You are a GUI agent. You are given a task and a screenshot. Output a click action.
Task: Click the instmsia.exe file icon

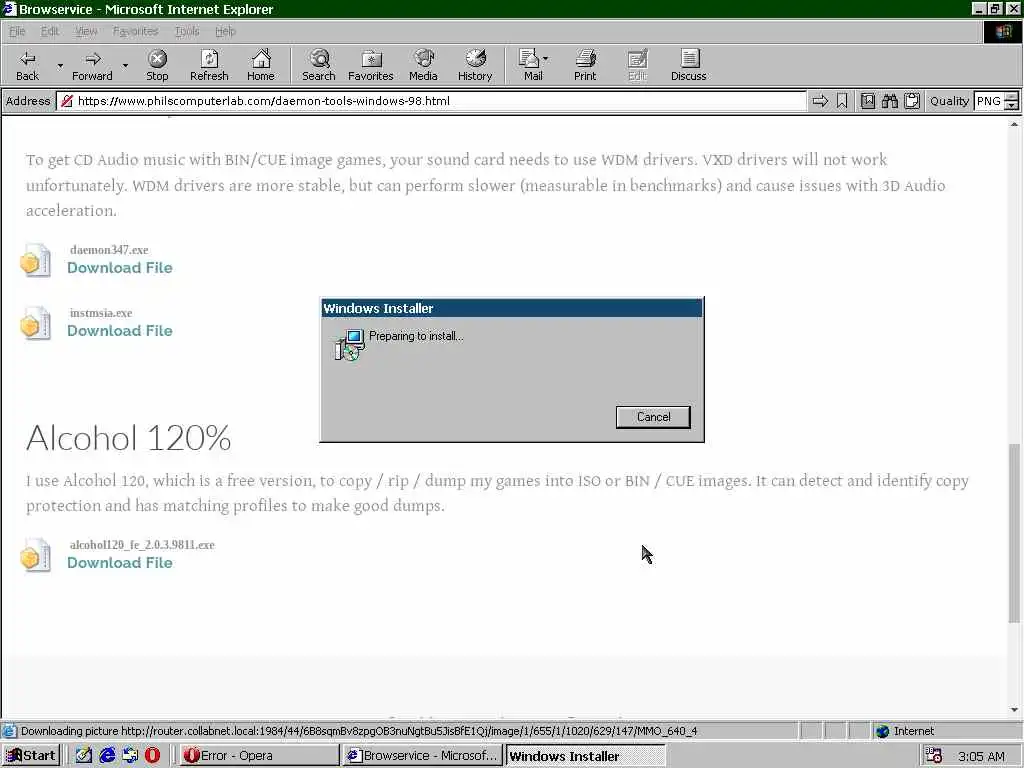tap(35, 324)
